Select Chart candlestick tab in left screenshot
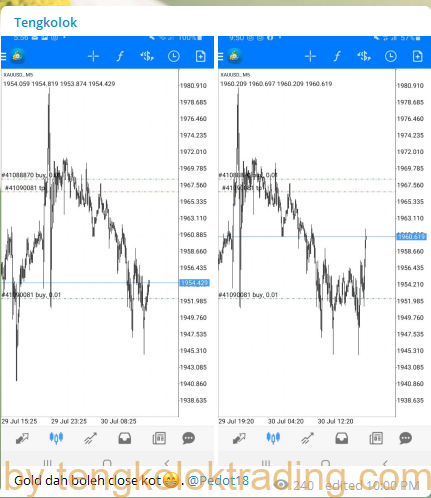 click(x=56, y=438)
